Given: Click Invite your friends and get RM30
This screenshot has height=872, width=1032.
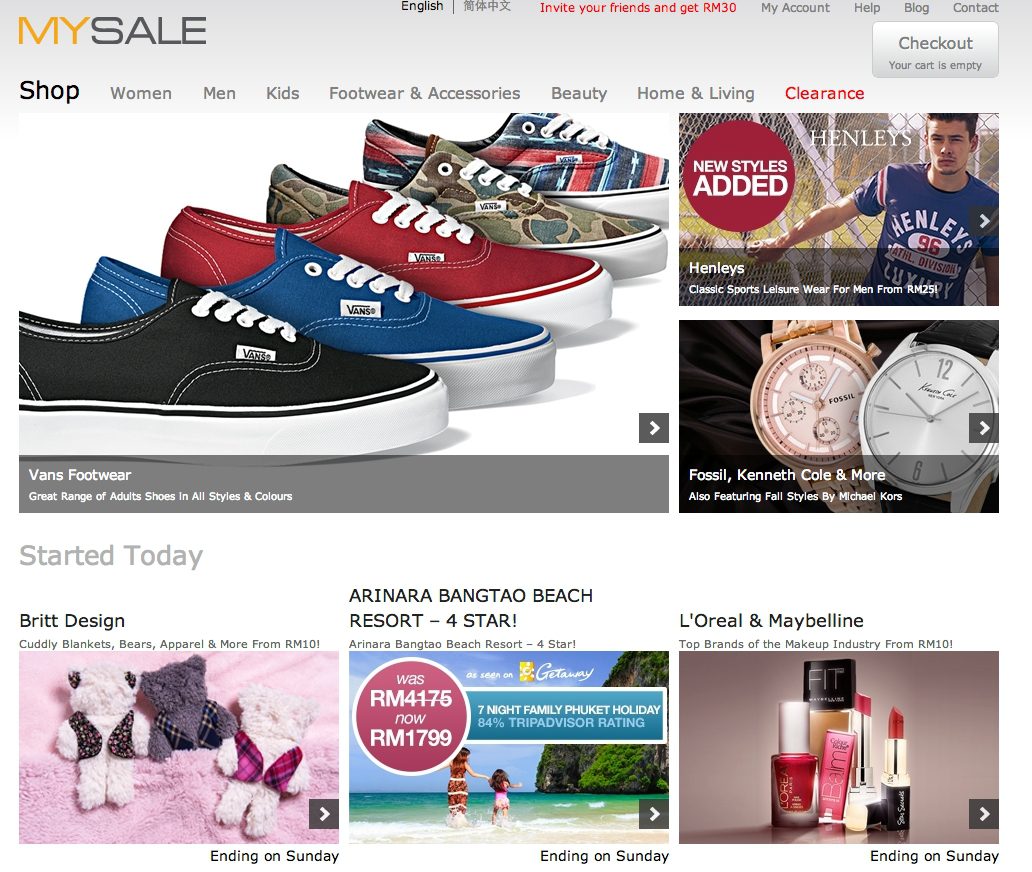Looking at the screenshot, I should [638, 8].
